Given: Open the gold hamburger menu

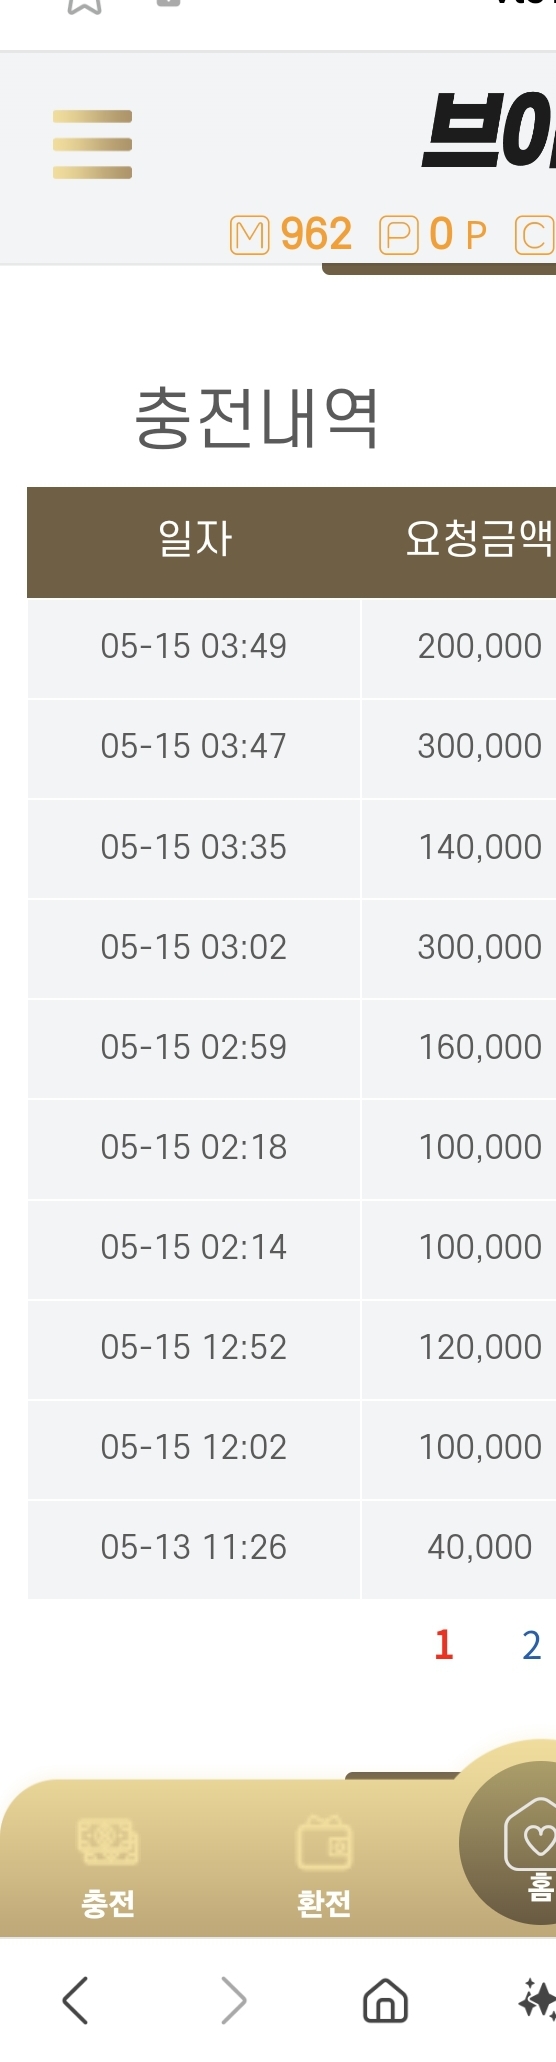Looking at the screenshot, I should (x=92, y=144).
